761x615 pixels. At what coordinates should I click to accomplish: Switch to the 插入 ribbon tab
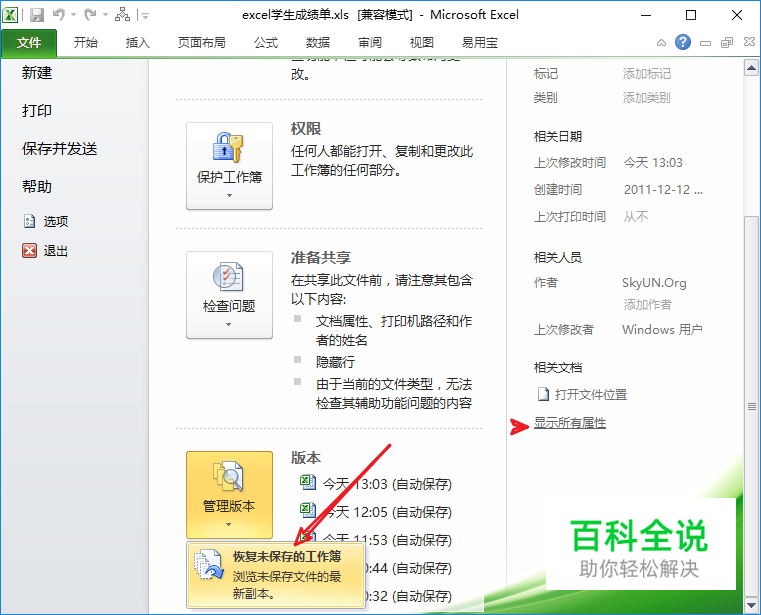137,43
